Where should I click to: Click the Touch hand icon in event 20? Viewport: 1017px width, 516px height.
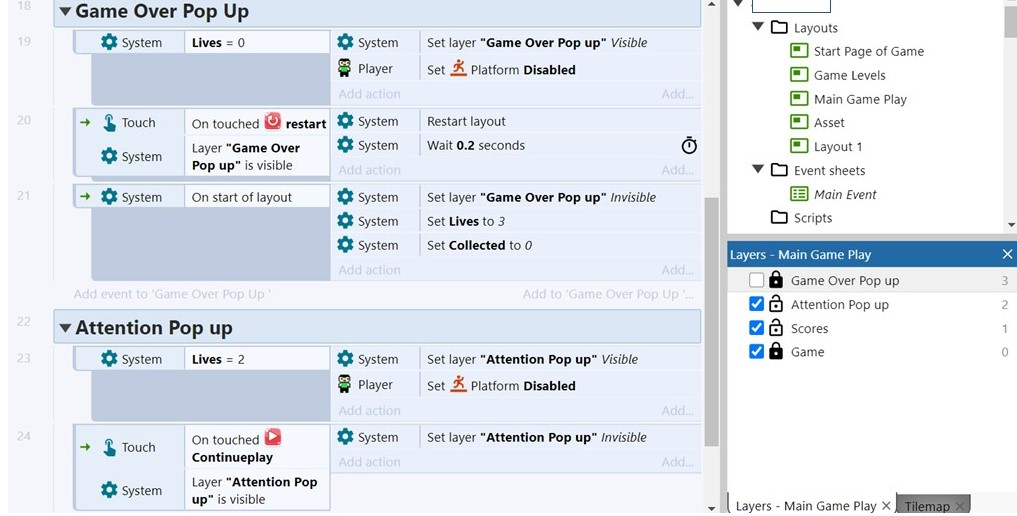pyautogui.click(x=110, y=123)
